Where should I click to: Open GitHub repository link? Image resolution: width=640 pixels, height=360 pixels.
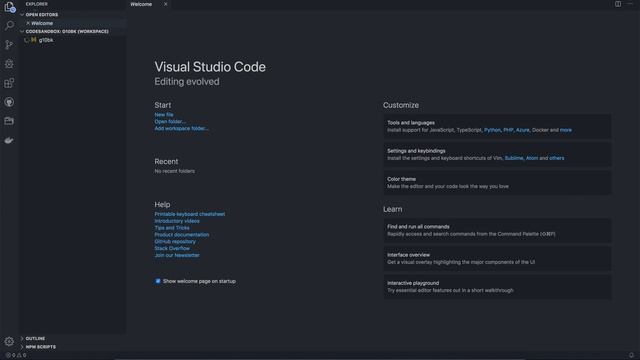175,242
